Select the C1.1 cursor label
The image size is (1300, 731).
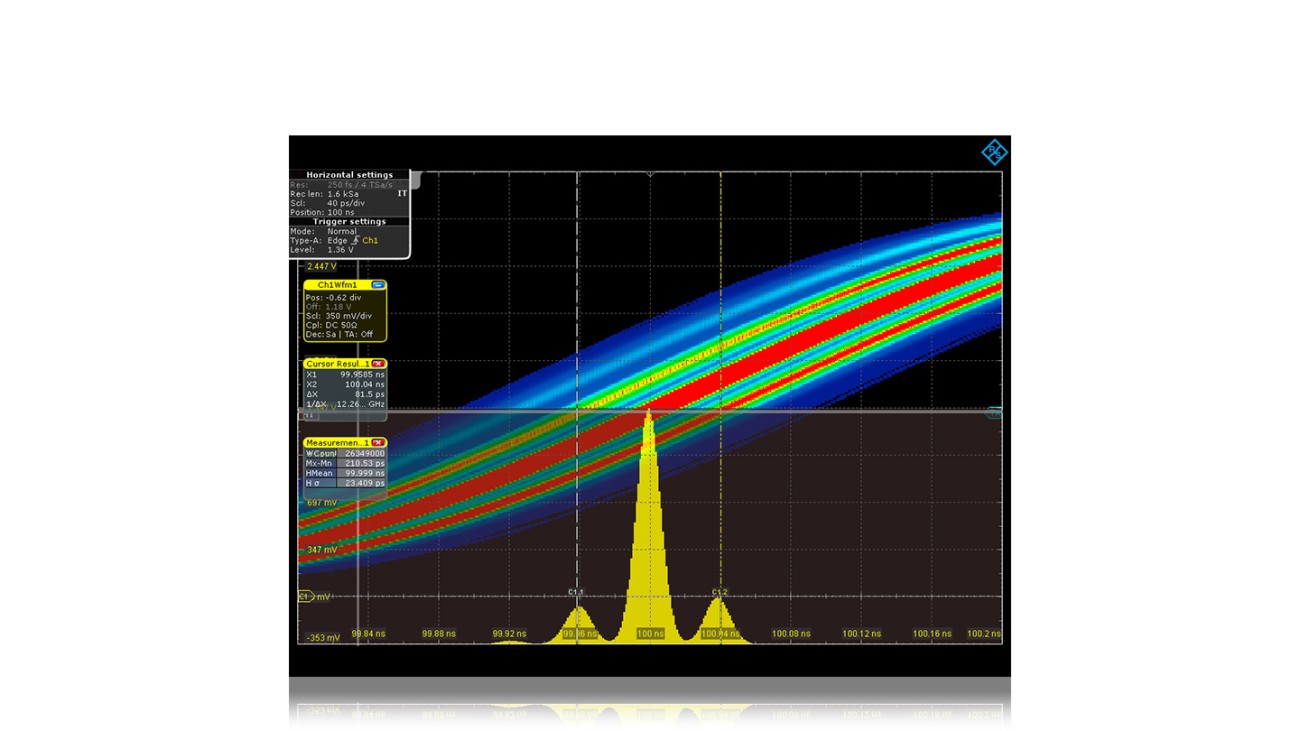tap(576, 593)
